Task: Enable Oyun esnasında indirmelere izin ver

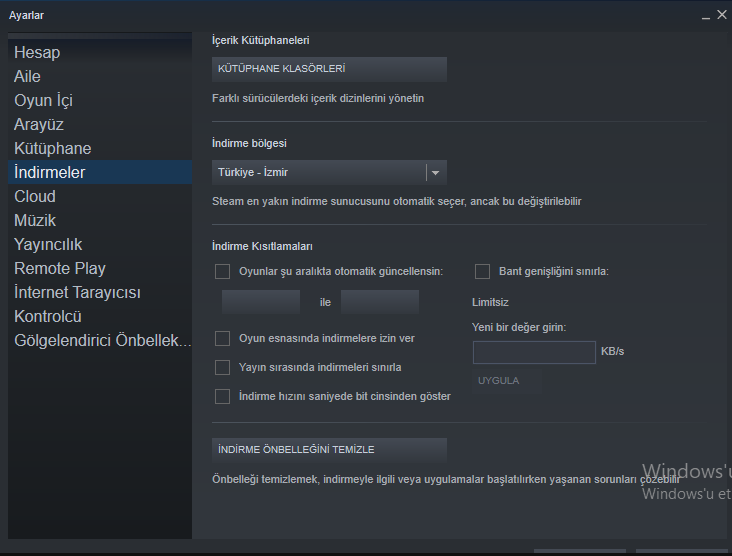Action: [222, 338]
